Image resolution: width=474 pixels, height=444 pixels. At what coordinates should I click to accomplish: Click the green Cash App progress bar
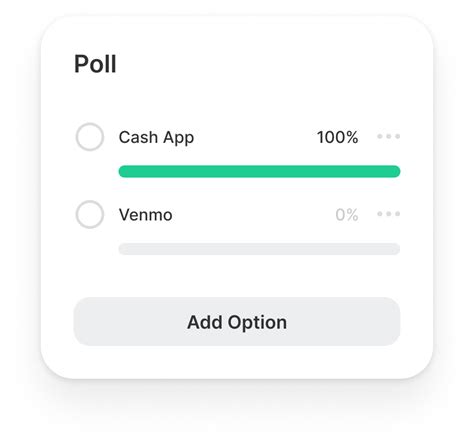click(259, 171)
